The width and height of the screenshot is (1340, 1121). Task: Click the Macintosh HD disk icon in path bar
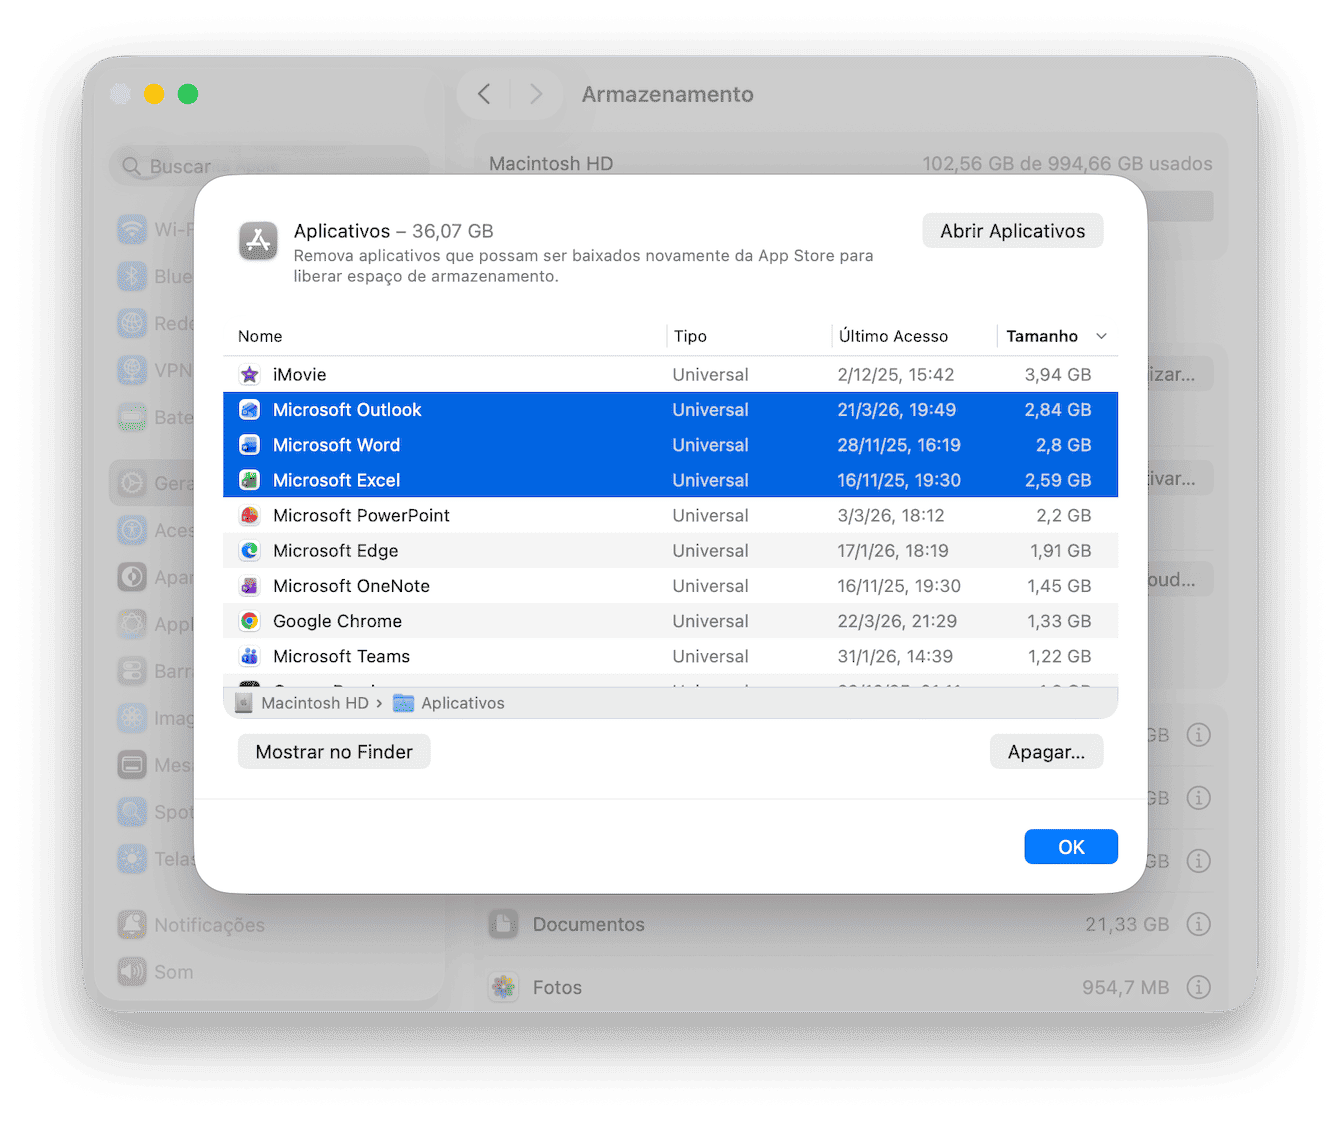tap(243, 703)
